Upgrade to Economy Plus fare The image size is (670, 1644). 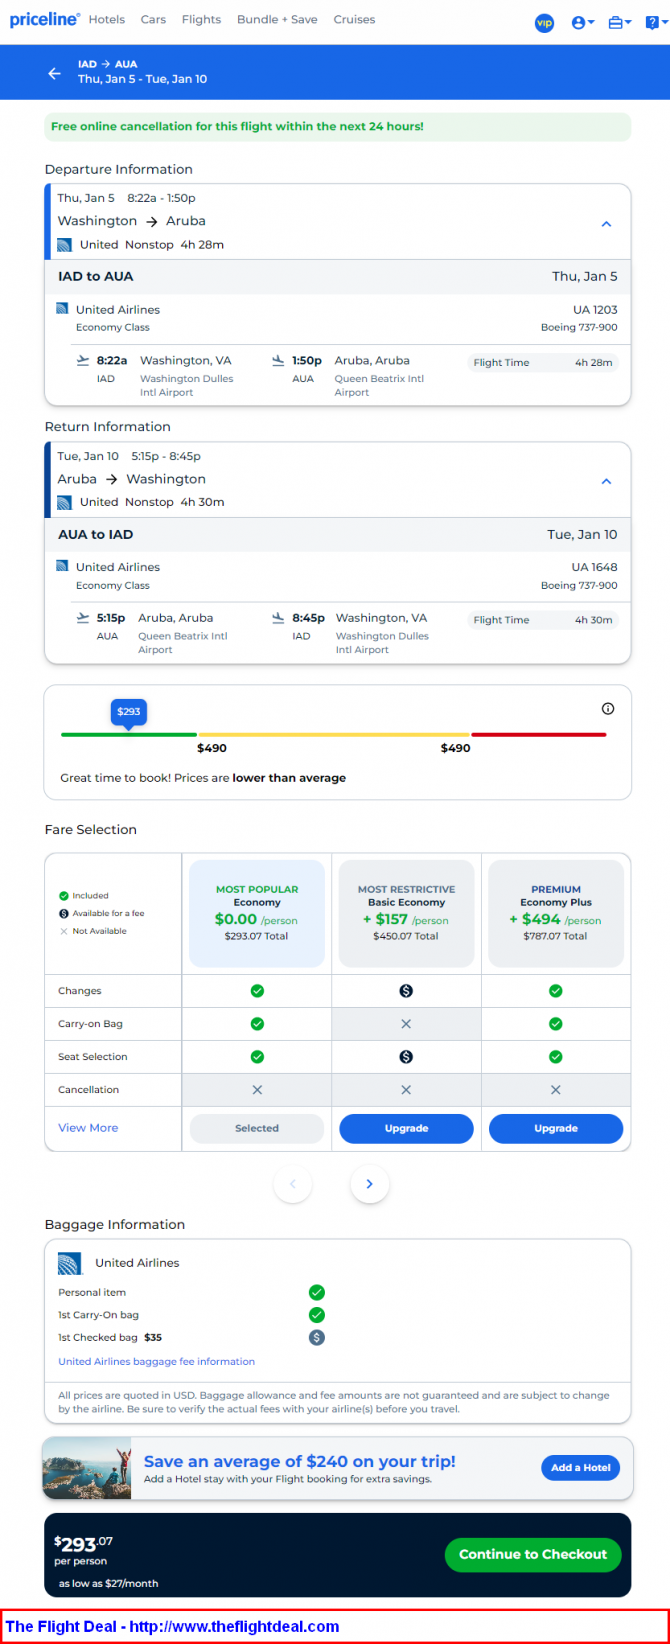point(556,1128)
